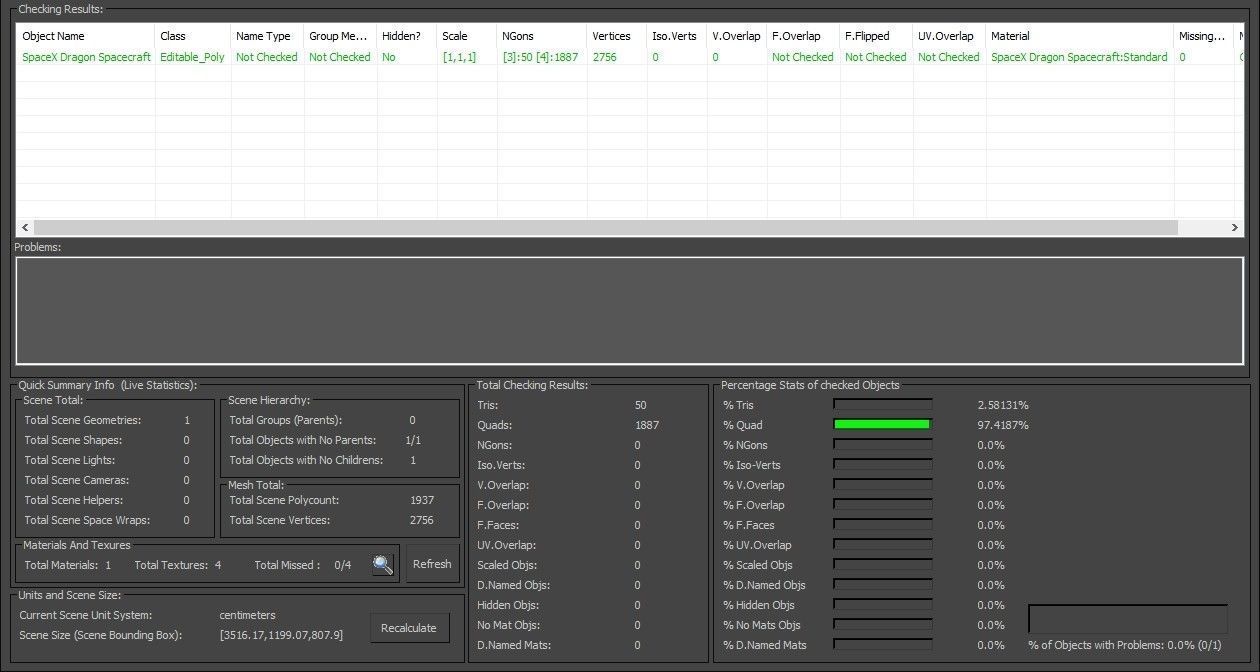Click the Hidden Objs: results label
The width and height of the screenshot is (1260, 672).
tap(510, 605)
